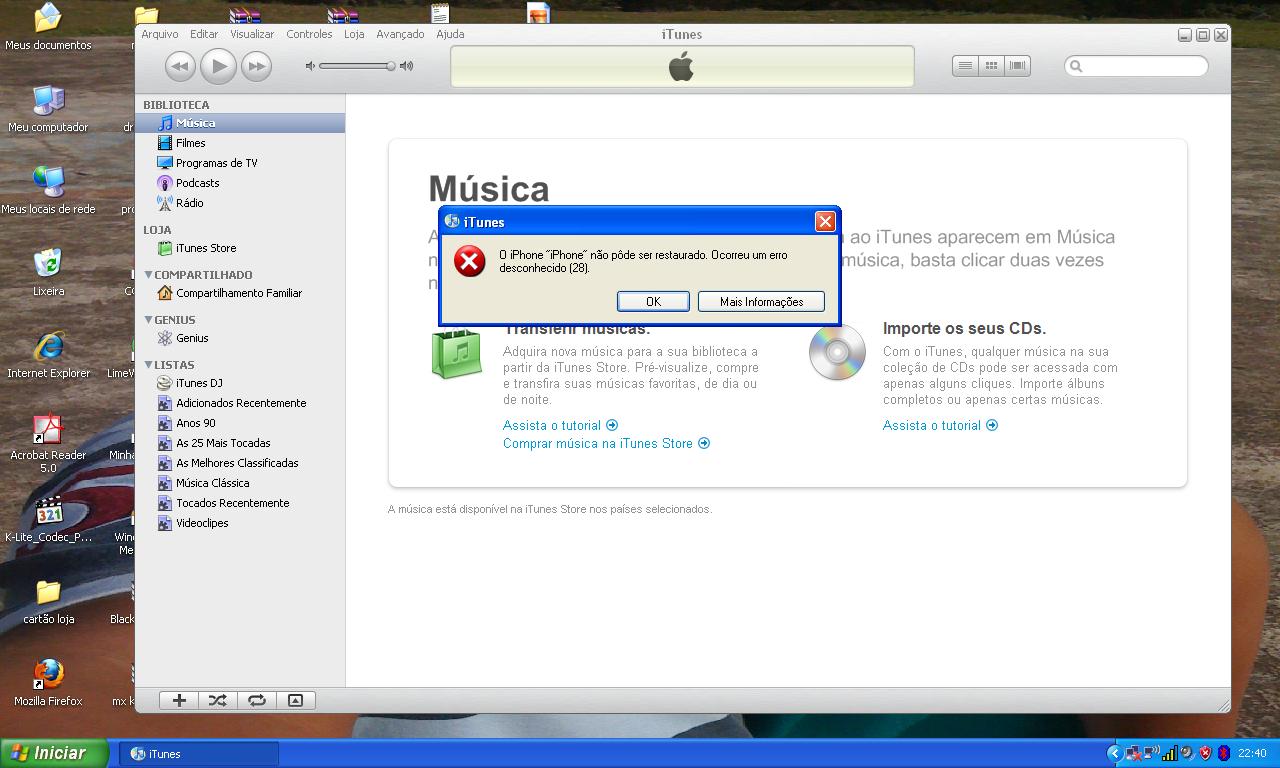Click the add playlist plus button
Screen dimensions: 1280x768
(179, 701)
